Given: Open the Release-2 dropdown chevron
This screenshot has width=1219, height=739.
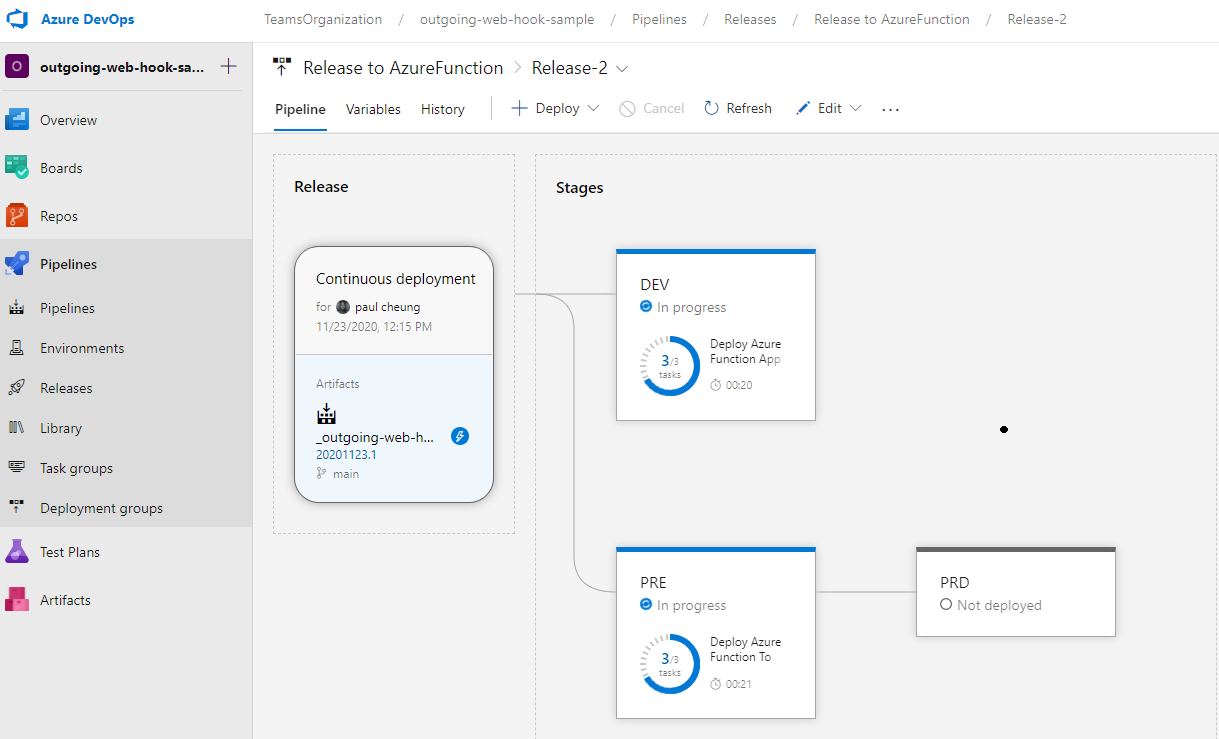Looking at the screenshot, I should click(622, 68).
